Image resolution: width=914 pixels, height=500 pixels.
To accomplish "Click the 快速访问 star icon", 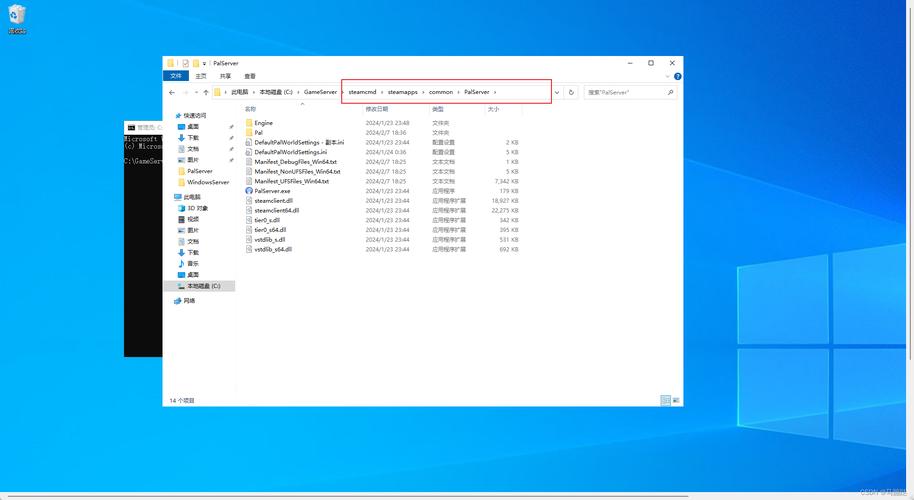I will (178, 115).
